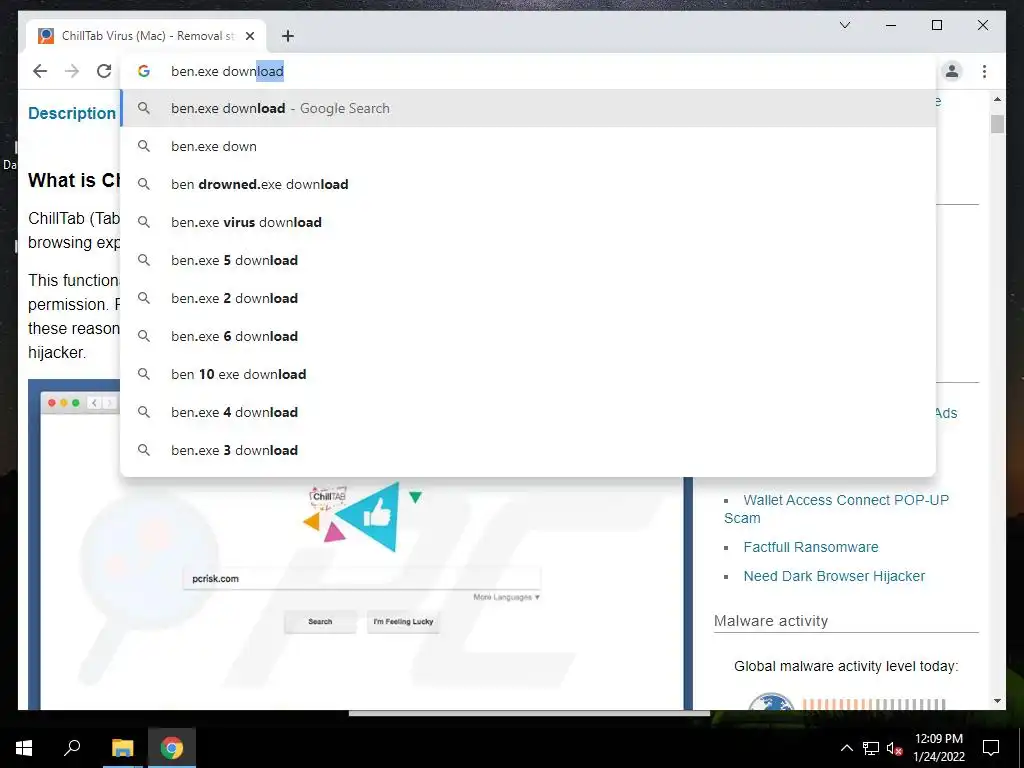
Task: Select 'ben.exe virus download' suggestion
Action: point(528,222)
